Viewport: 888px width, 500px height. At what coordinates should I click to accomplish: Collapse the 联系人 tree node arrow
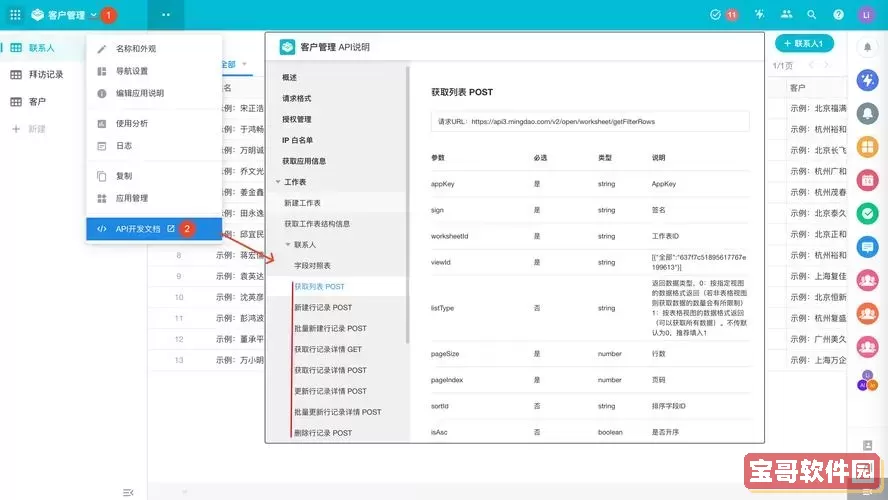[x=288, y=245]
